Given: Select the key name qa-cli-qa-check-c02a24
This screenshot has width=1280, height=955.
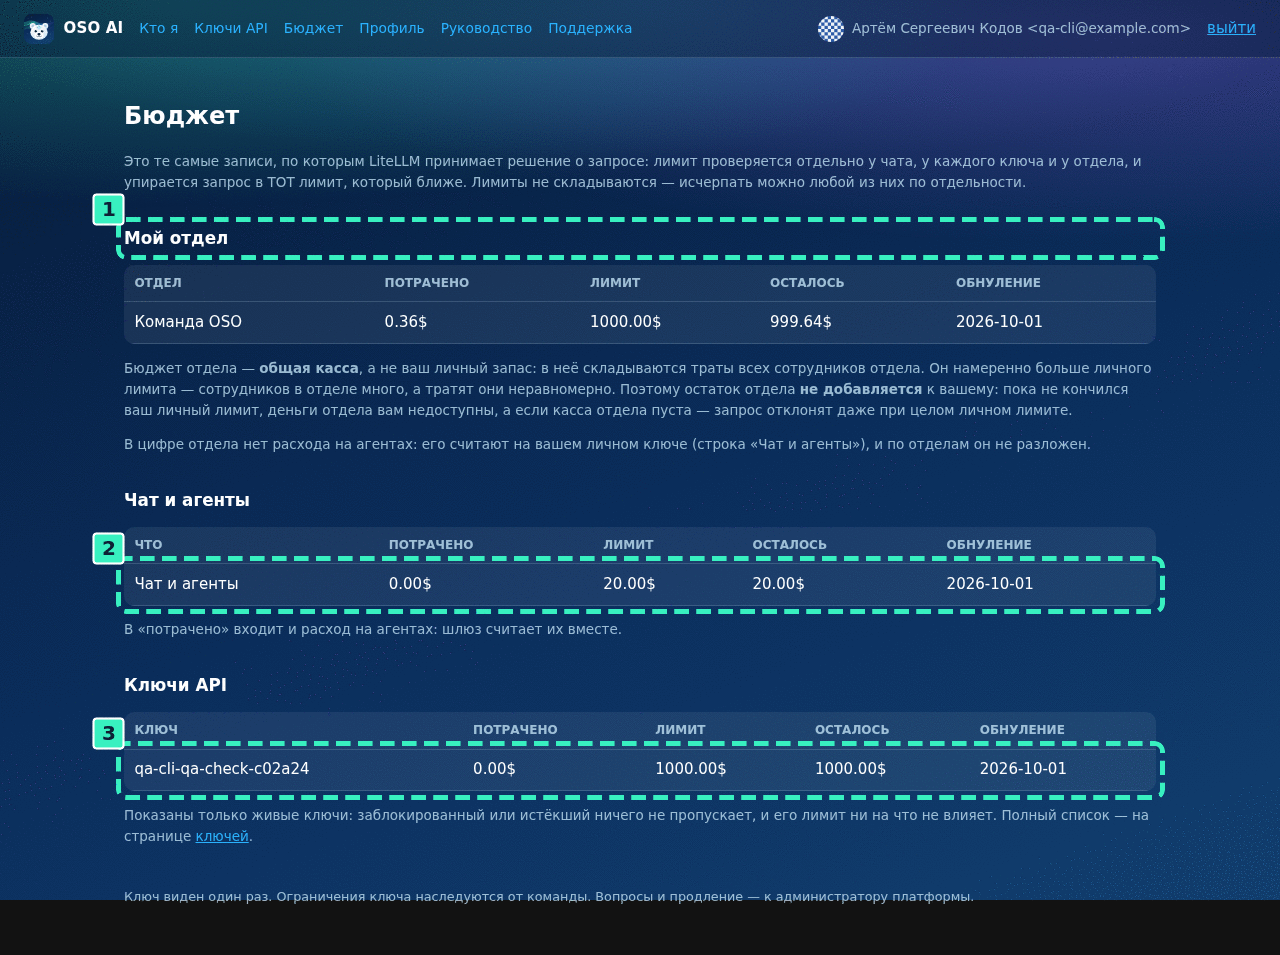Looking at the screenshot, I should pyautogui.click(x=222, y=769).
